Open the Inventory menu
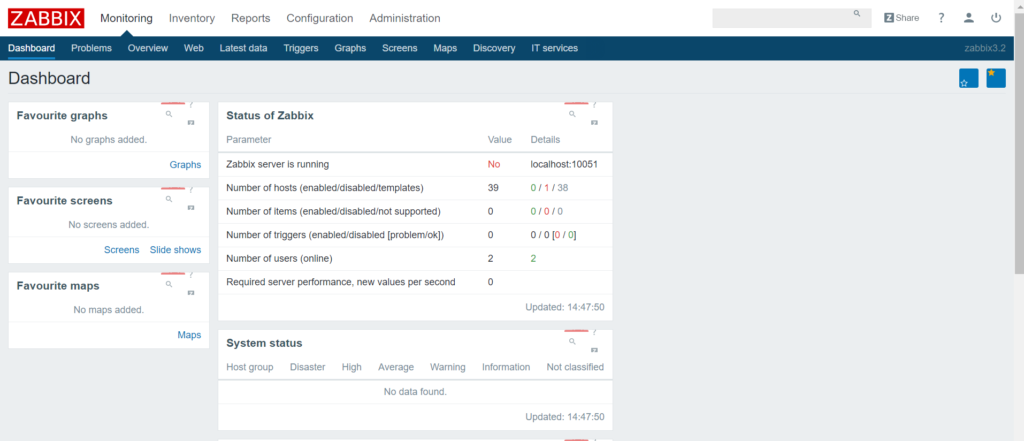 (192, 18)
